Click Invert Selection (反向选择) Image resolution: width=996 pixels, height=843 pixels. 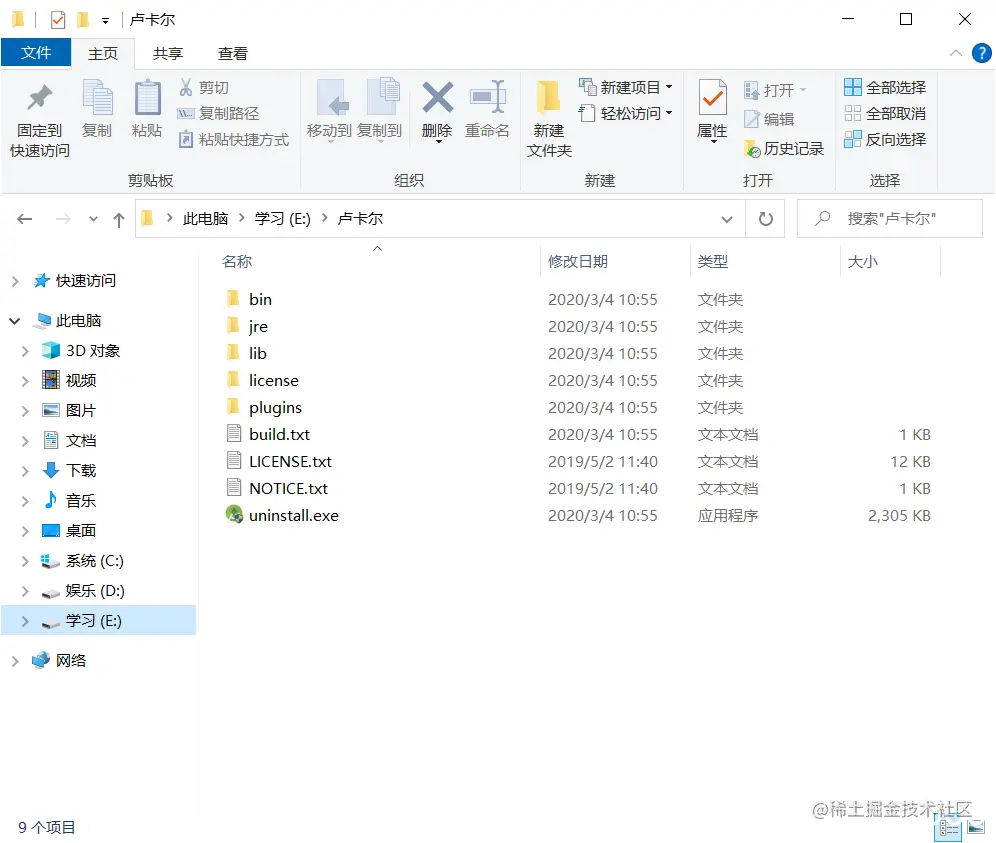pyautogui.click(x=885, y=139)
